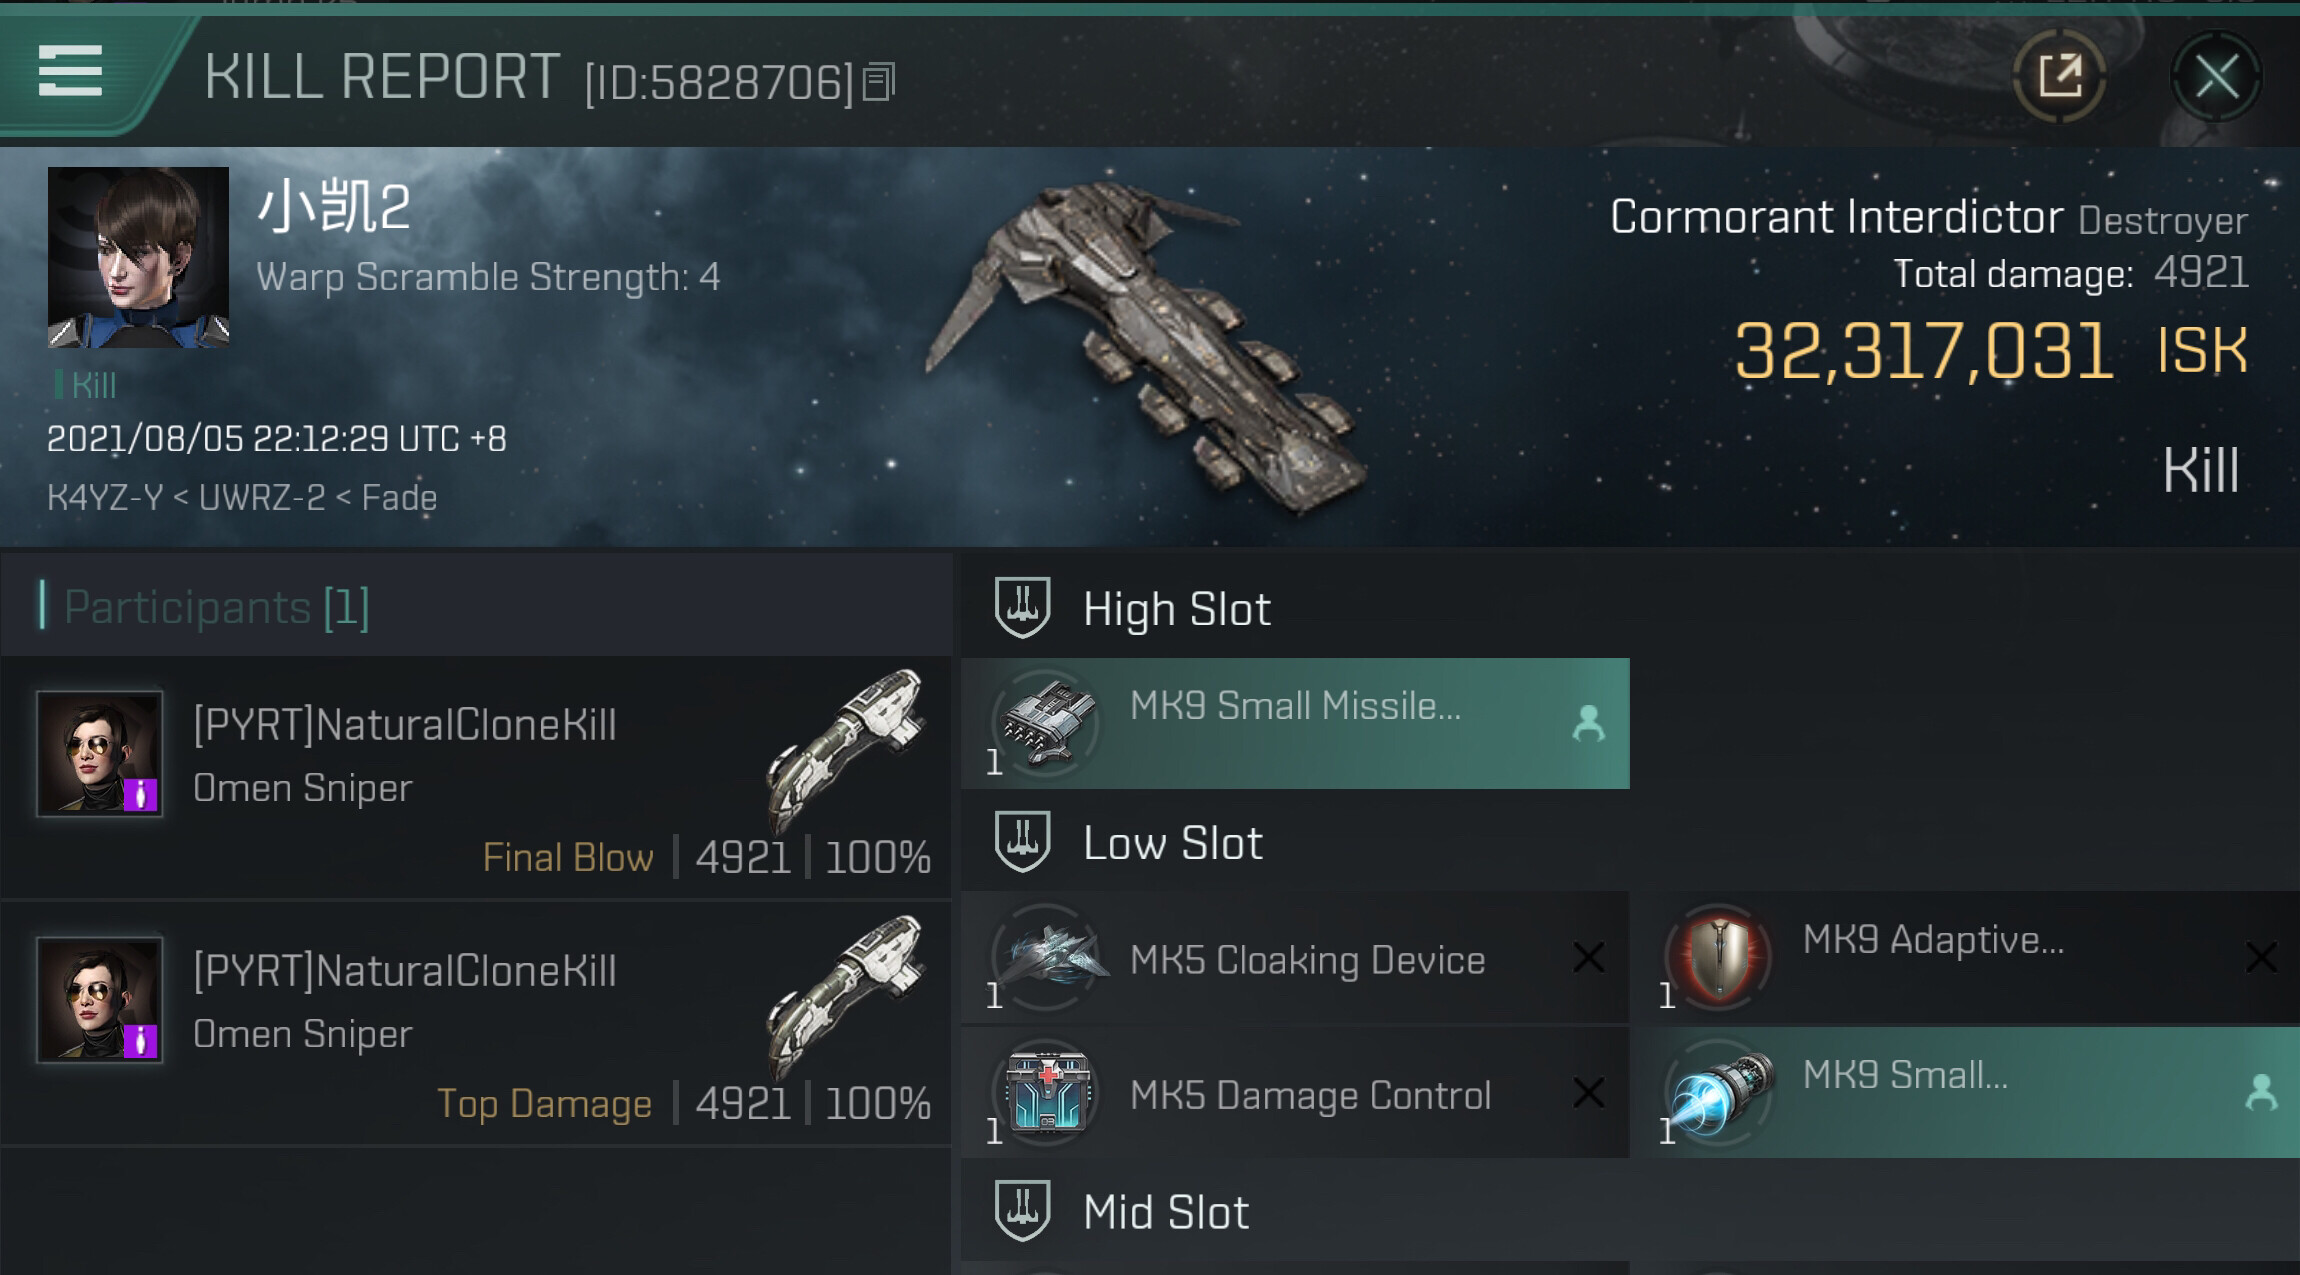Open the K4YZ-Y system location link
This screenshot has width=2300, height=1275.
click(x=104, y=498)
